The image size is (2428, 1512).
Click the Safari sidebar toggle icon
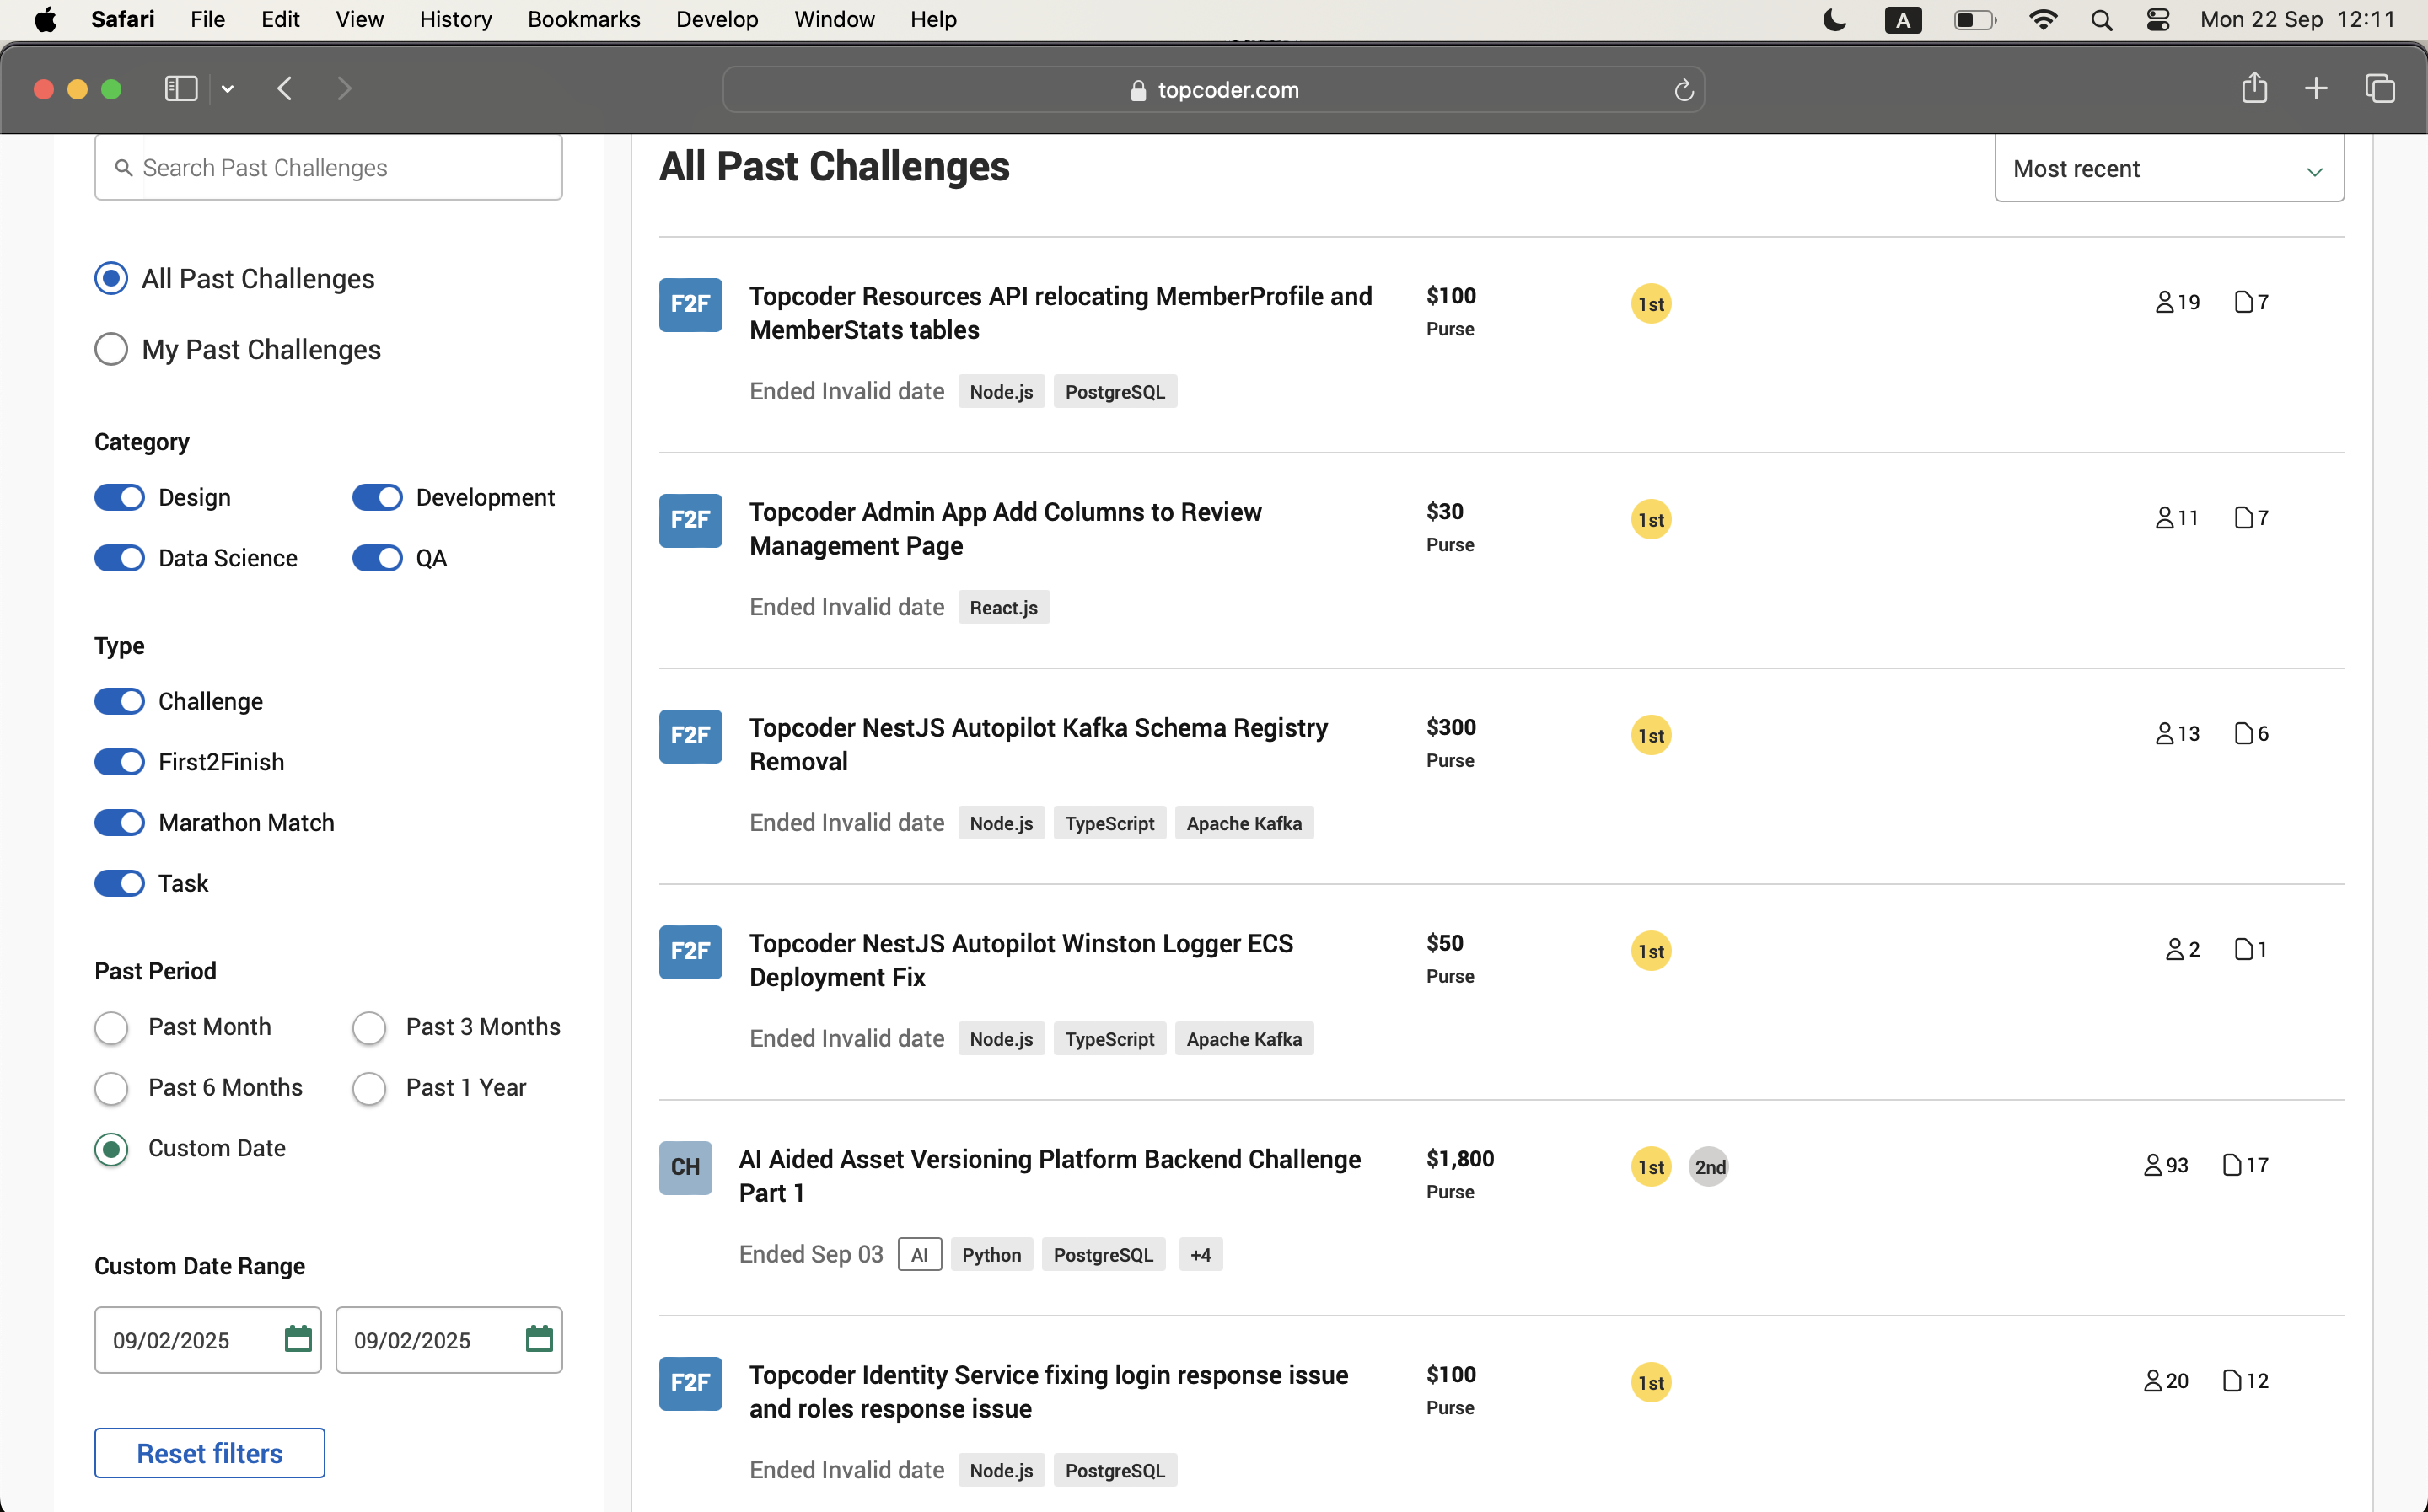pos(181,89)
